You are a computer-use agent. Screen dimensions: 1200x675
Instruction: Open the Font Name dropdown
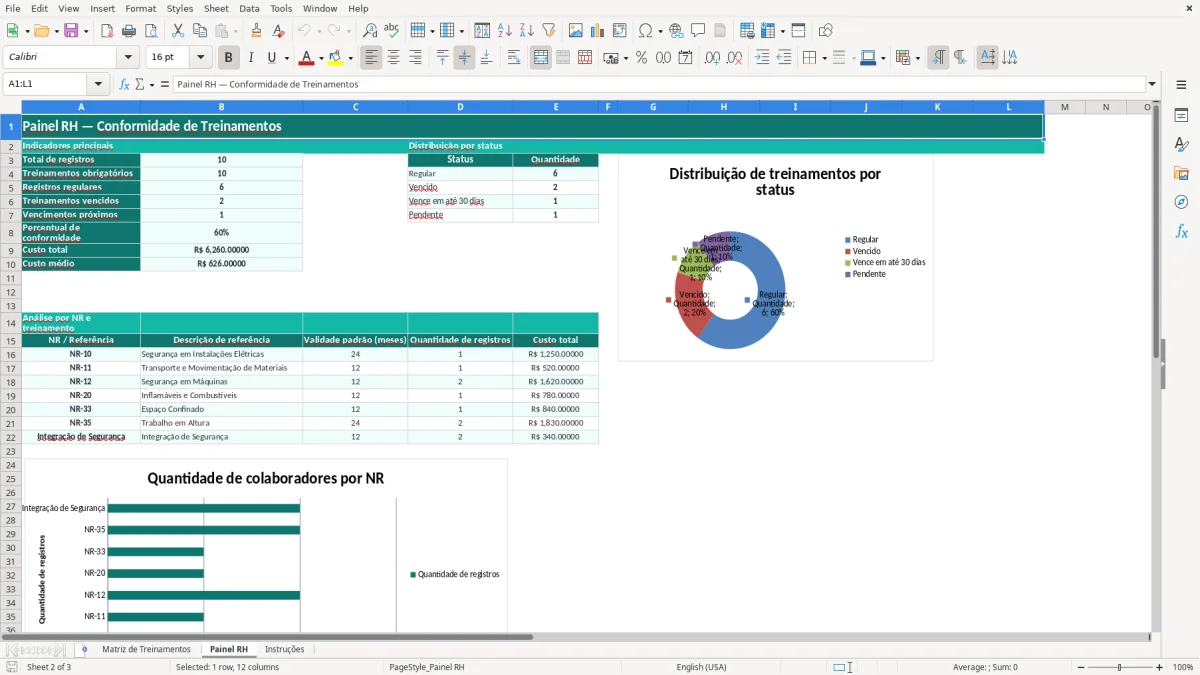click(127, 58)
